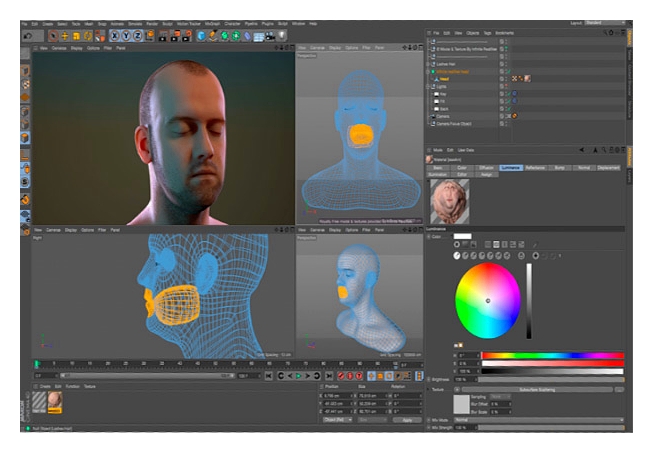653x453 pixels.
Task: Switch to the Luminance material tab
Action: (511, 168)
